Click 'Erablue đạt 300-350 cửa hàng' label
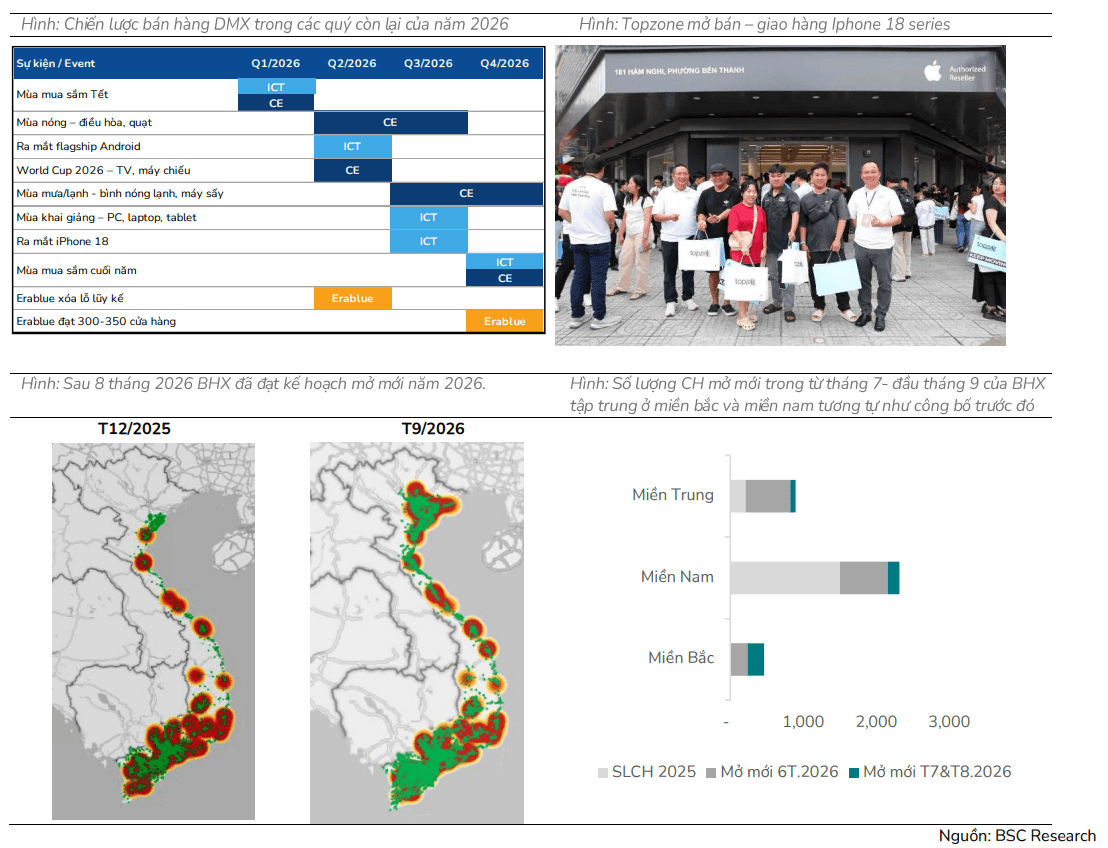Screen dimensions: 1108x848 96,322
